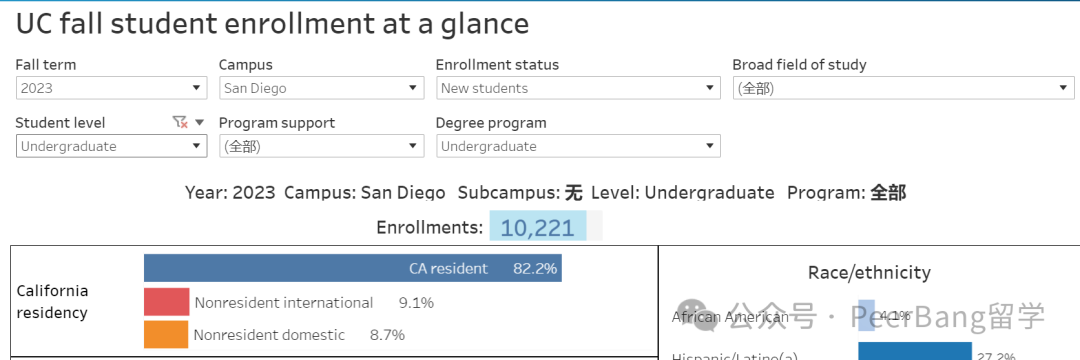Open the Student level options caret
The width and height of the screenshot is (1080, 360).
(200, 123)
